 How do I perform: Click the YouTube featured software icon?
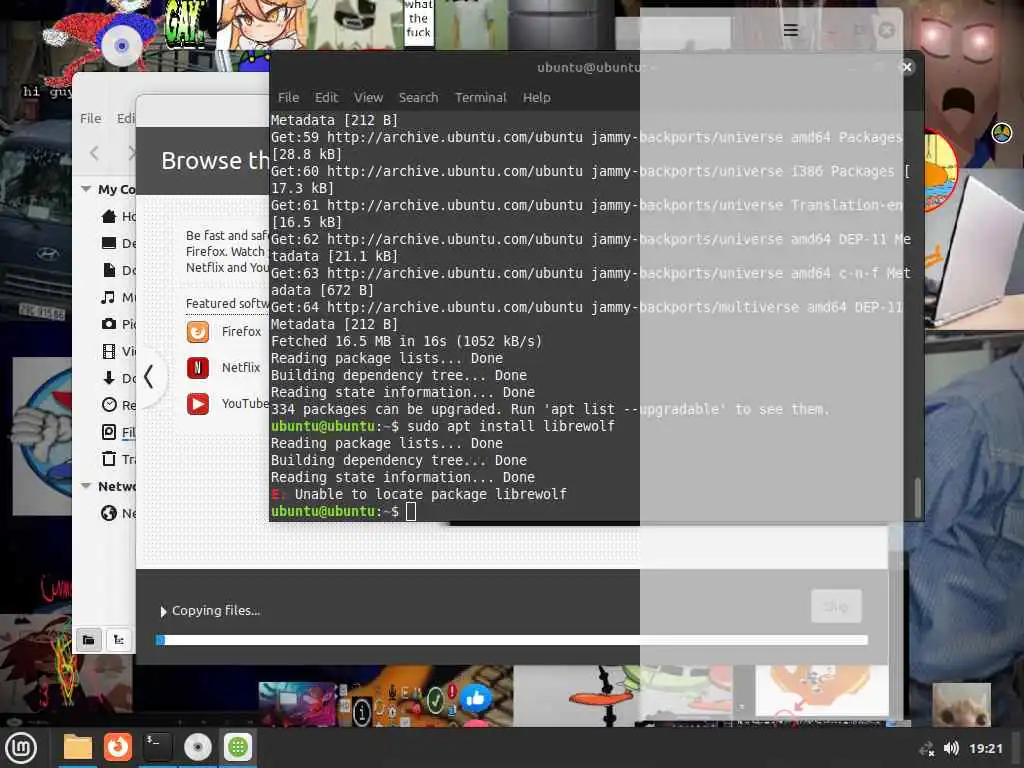[x=198, y=404]
